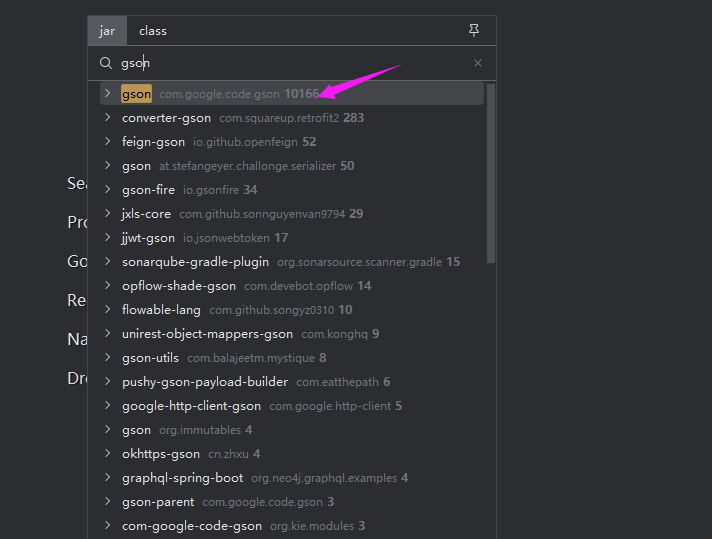Expand the flowable-lang row
Viewport: 712px width, 539px height.
point(108,310)
